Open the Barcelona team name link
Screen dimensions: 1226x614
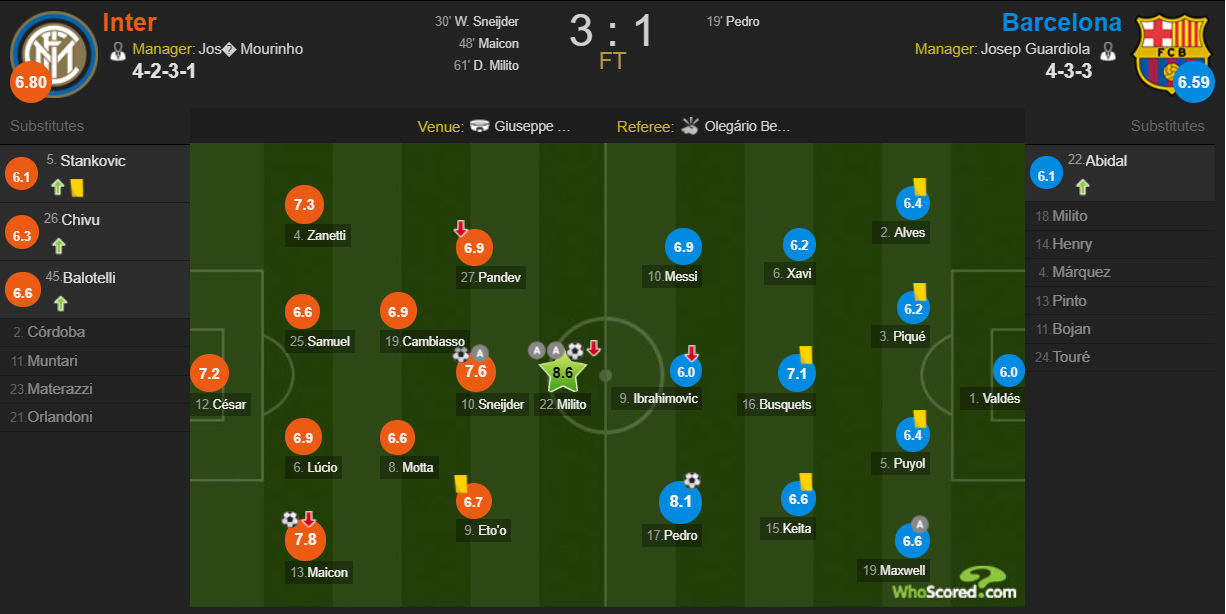coord(1062,22)
